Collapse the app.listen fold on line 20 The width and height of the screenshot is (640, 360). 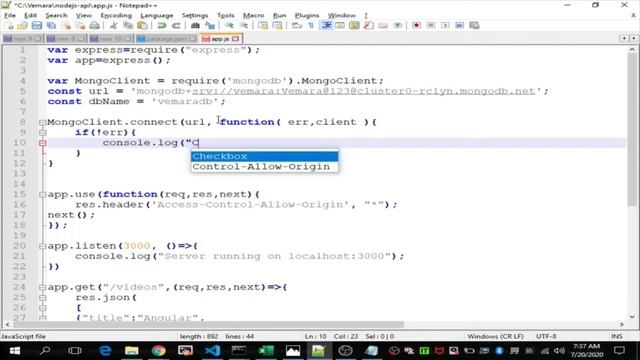click(42, 246)
